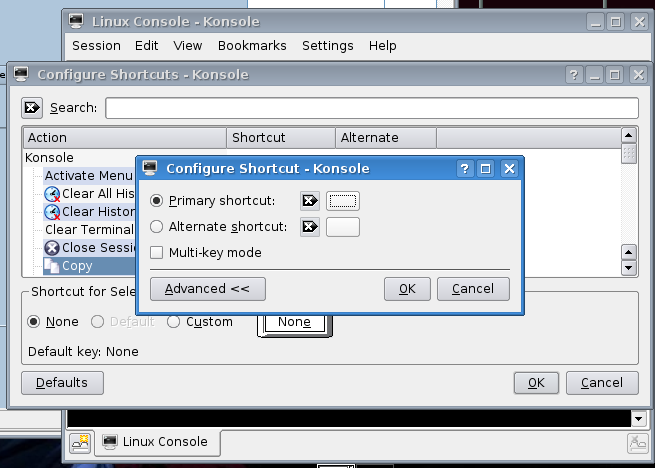Select the None radio button
Viewport: 655px width, 468px height.
click(x=33, y=322)
